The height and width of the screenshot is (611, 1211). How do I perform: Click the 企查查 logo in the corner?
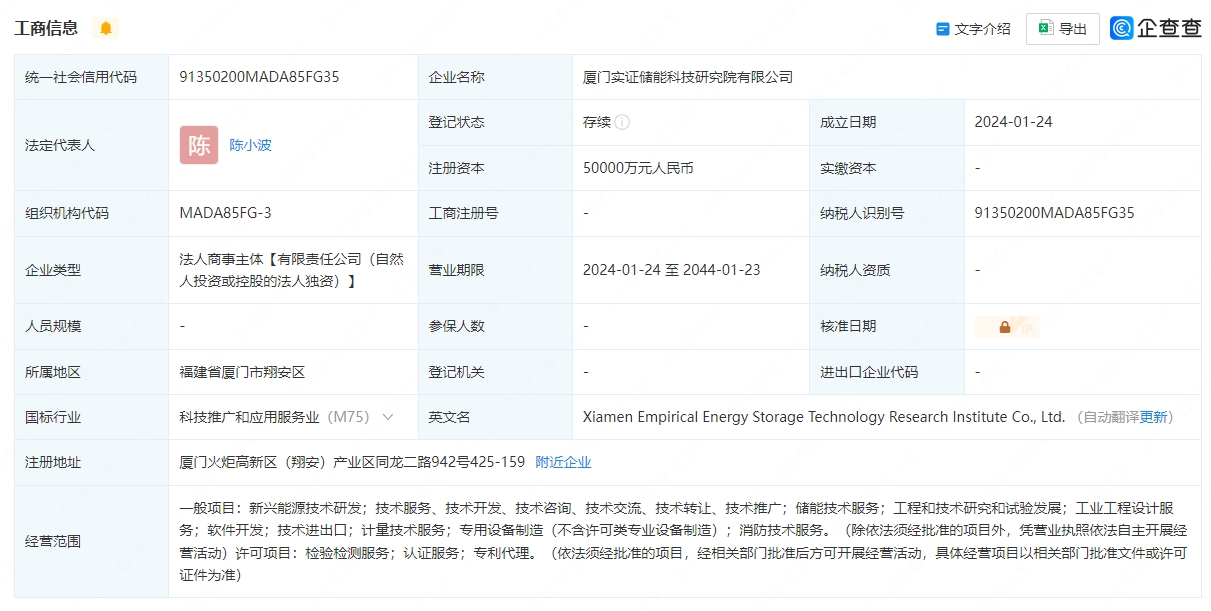point(1155,28)
